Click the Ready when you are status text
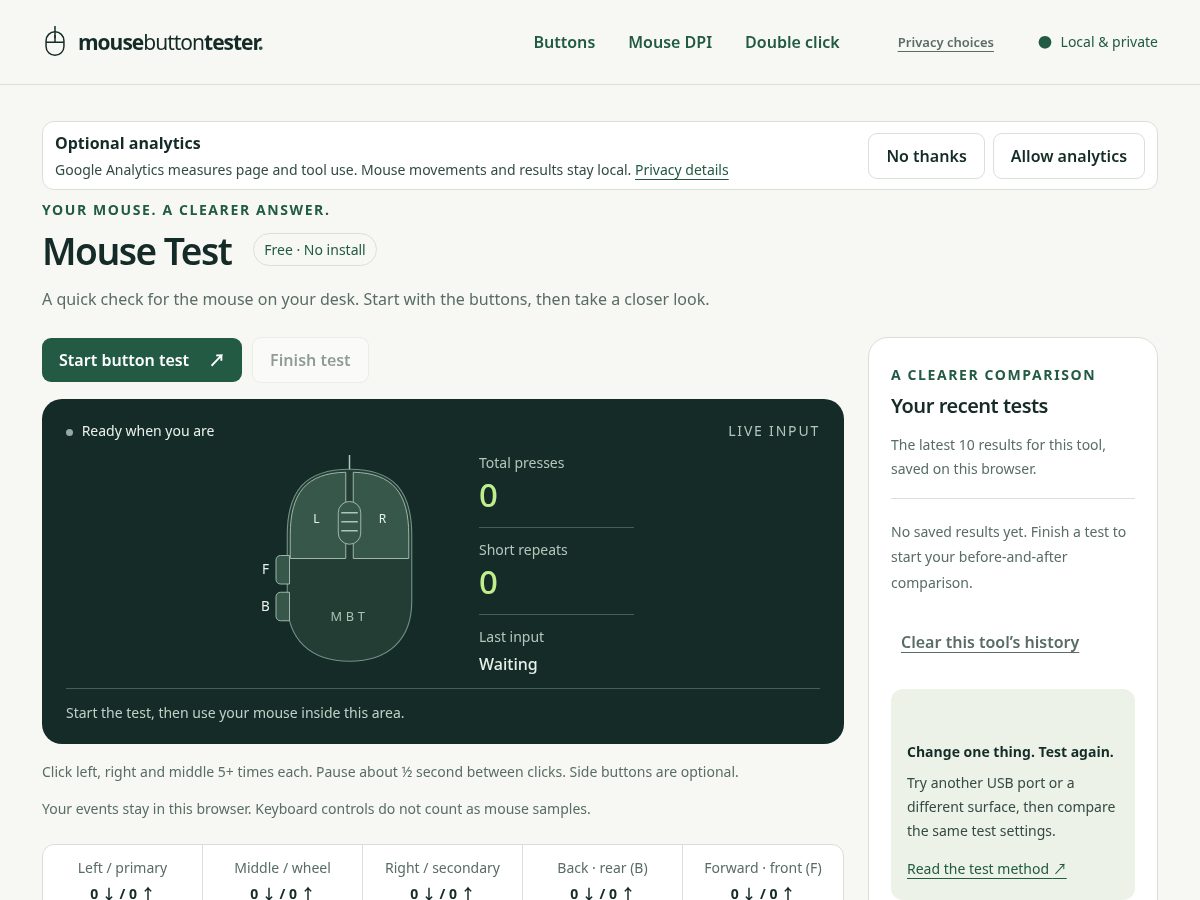The width and height of the screenshot is (1200, 900). click(x=148, y=431)
